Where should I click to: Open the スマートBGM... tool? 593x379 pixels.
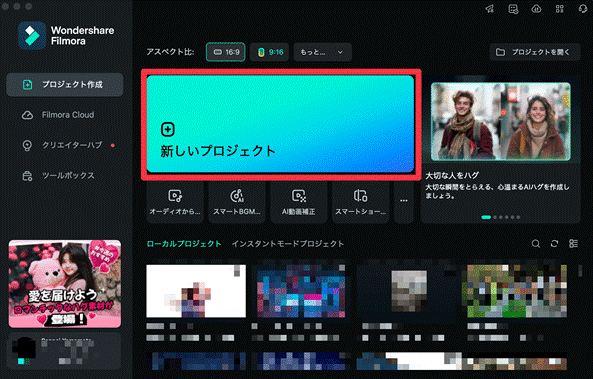pyautogui.click(x=237, y=202)
